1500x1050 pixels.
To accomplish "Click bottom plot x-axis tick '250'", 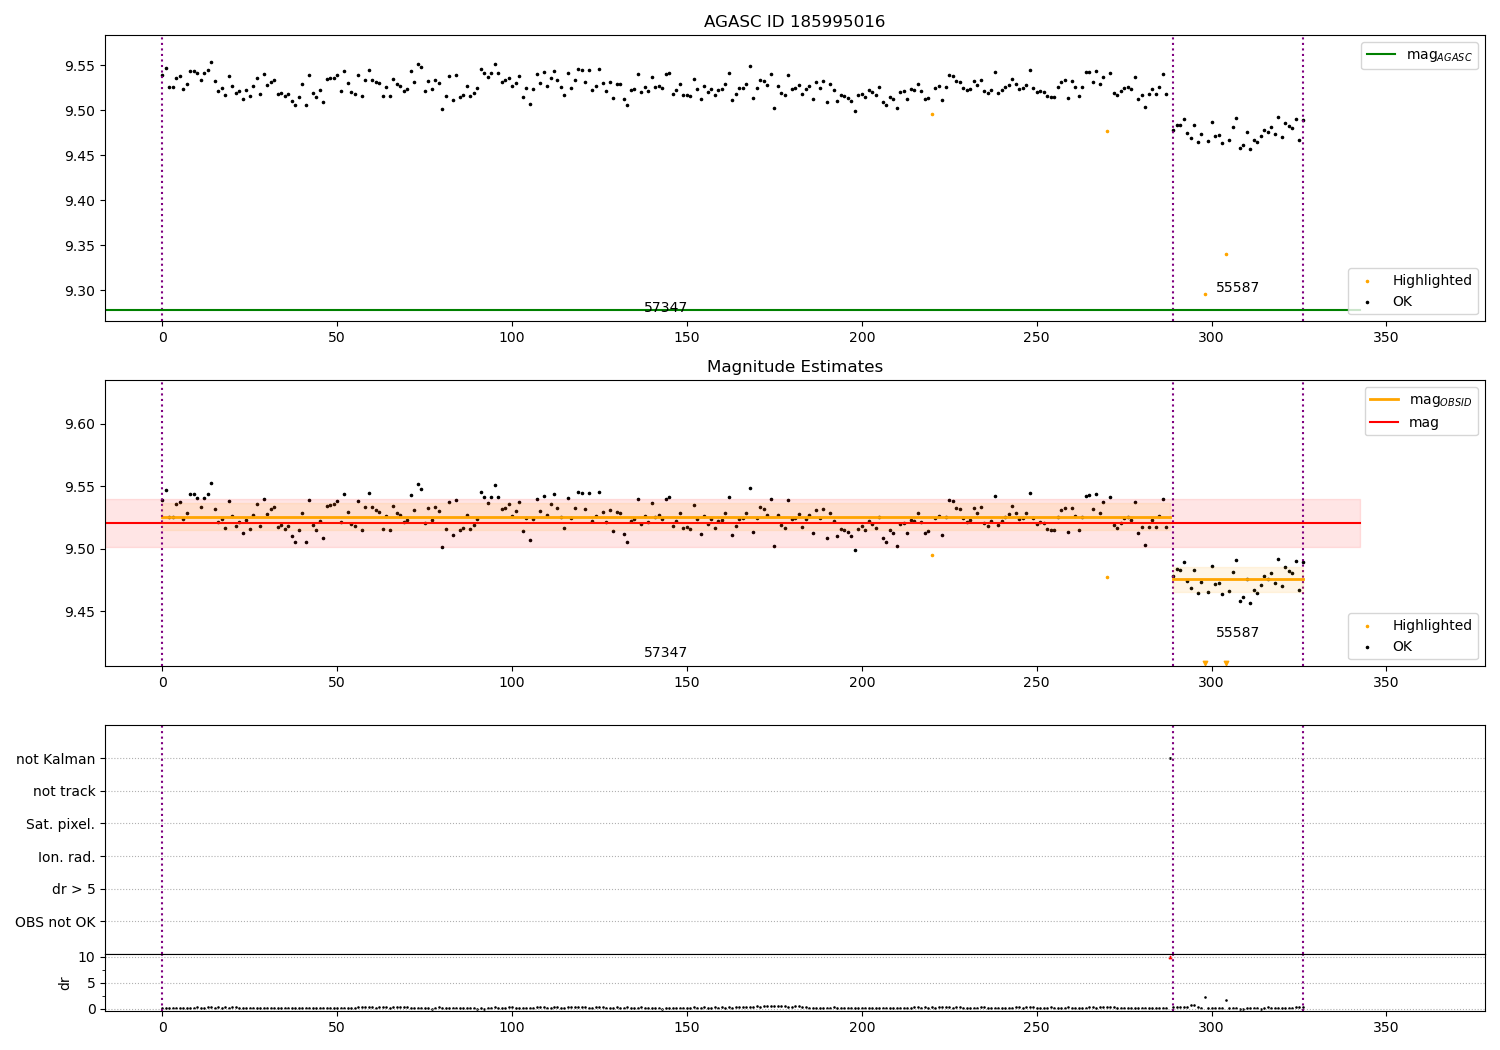I will pos(1036,1027).
